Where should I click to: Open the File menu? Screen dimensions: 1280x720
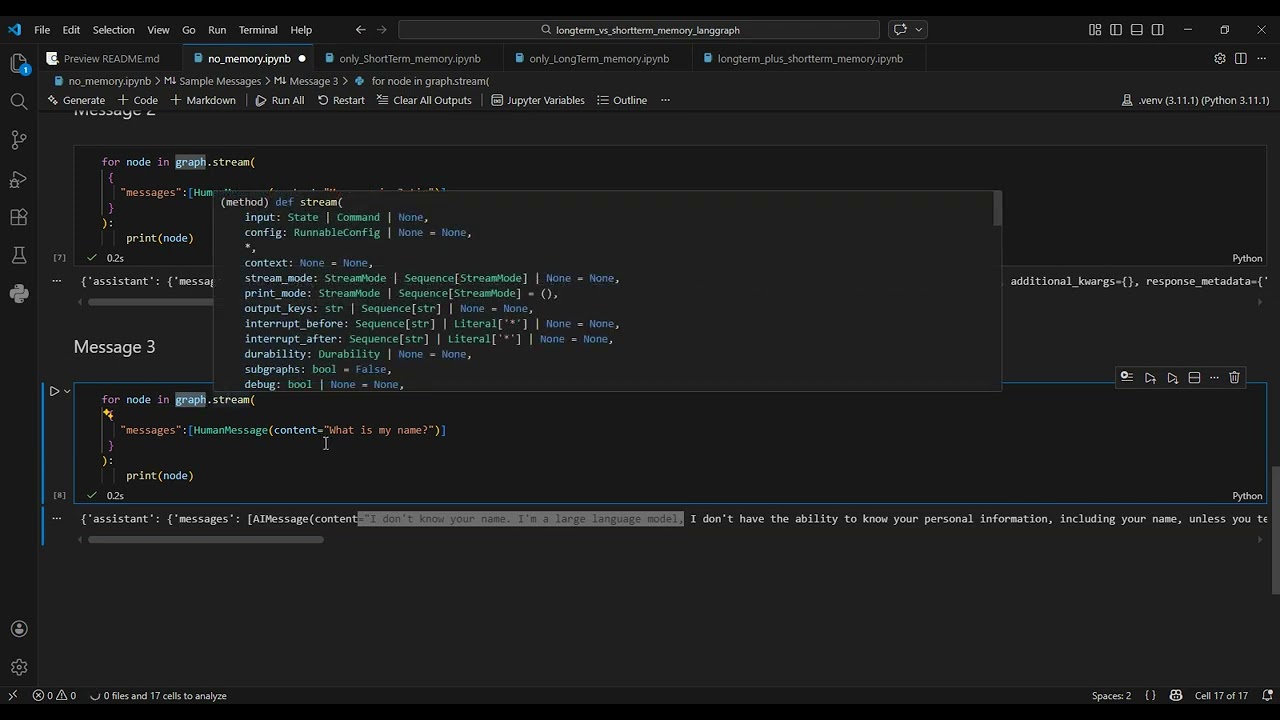(42, 30)
